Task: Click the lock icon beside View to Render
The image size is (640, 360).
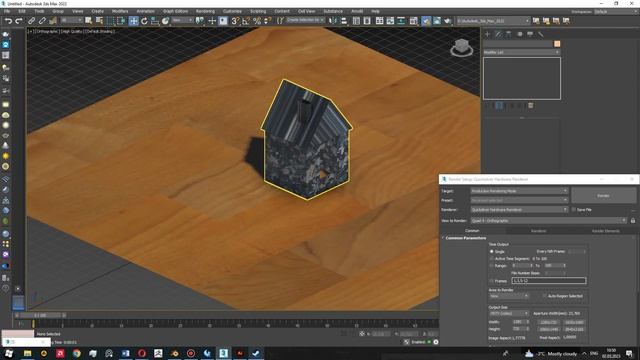Action: tap(633, 220)
